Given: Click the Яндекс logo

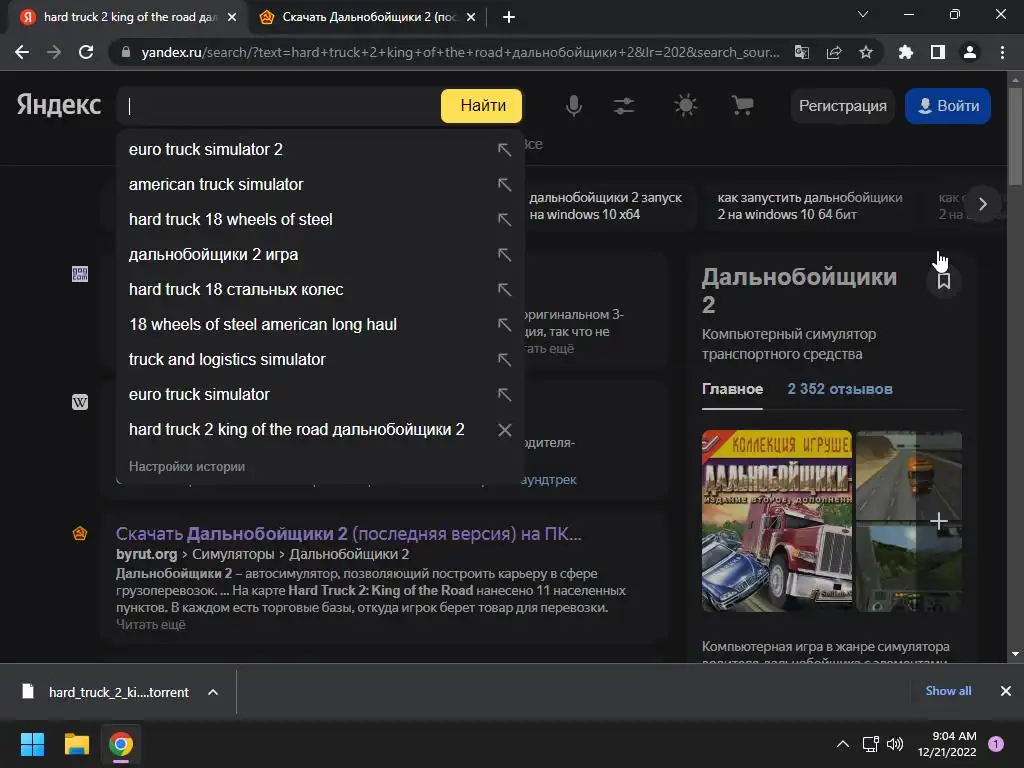Looking at the screenshot, I should (x=59, y=104).
